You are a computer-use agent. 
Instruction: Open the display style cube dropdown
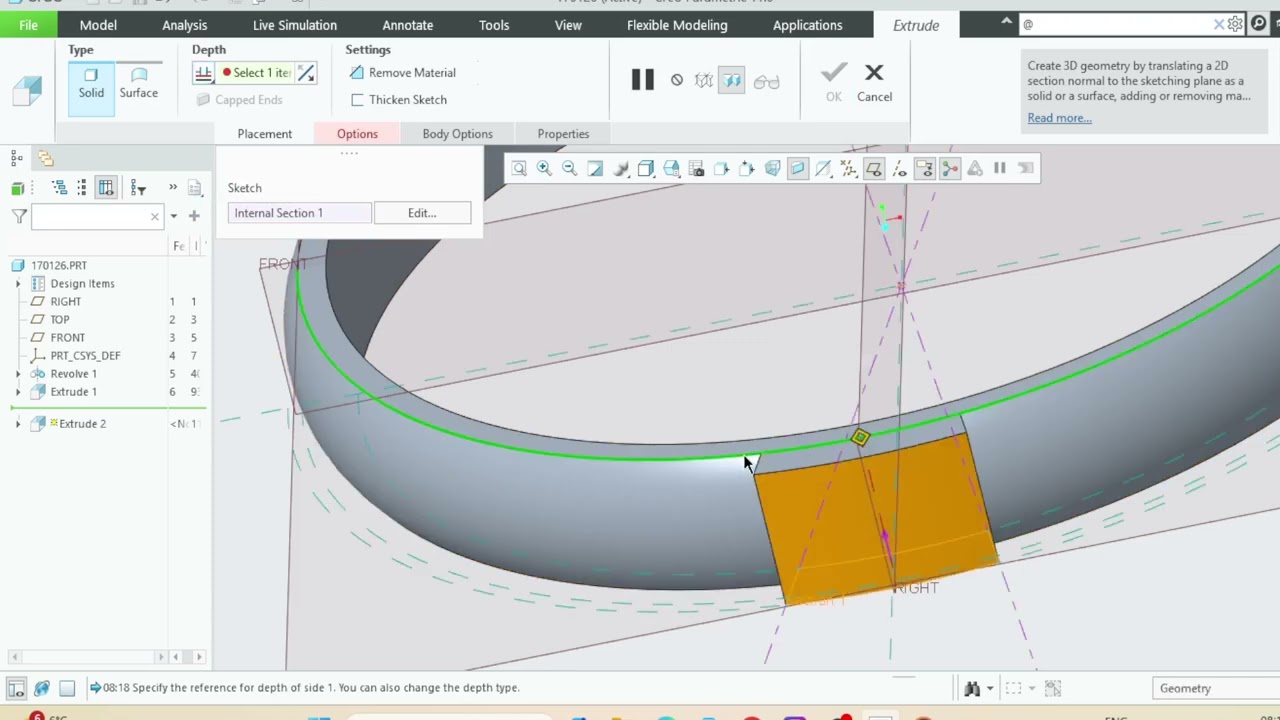[x=646, y=169]
